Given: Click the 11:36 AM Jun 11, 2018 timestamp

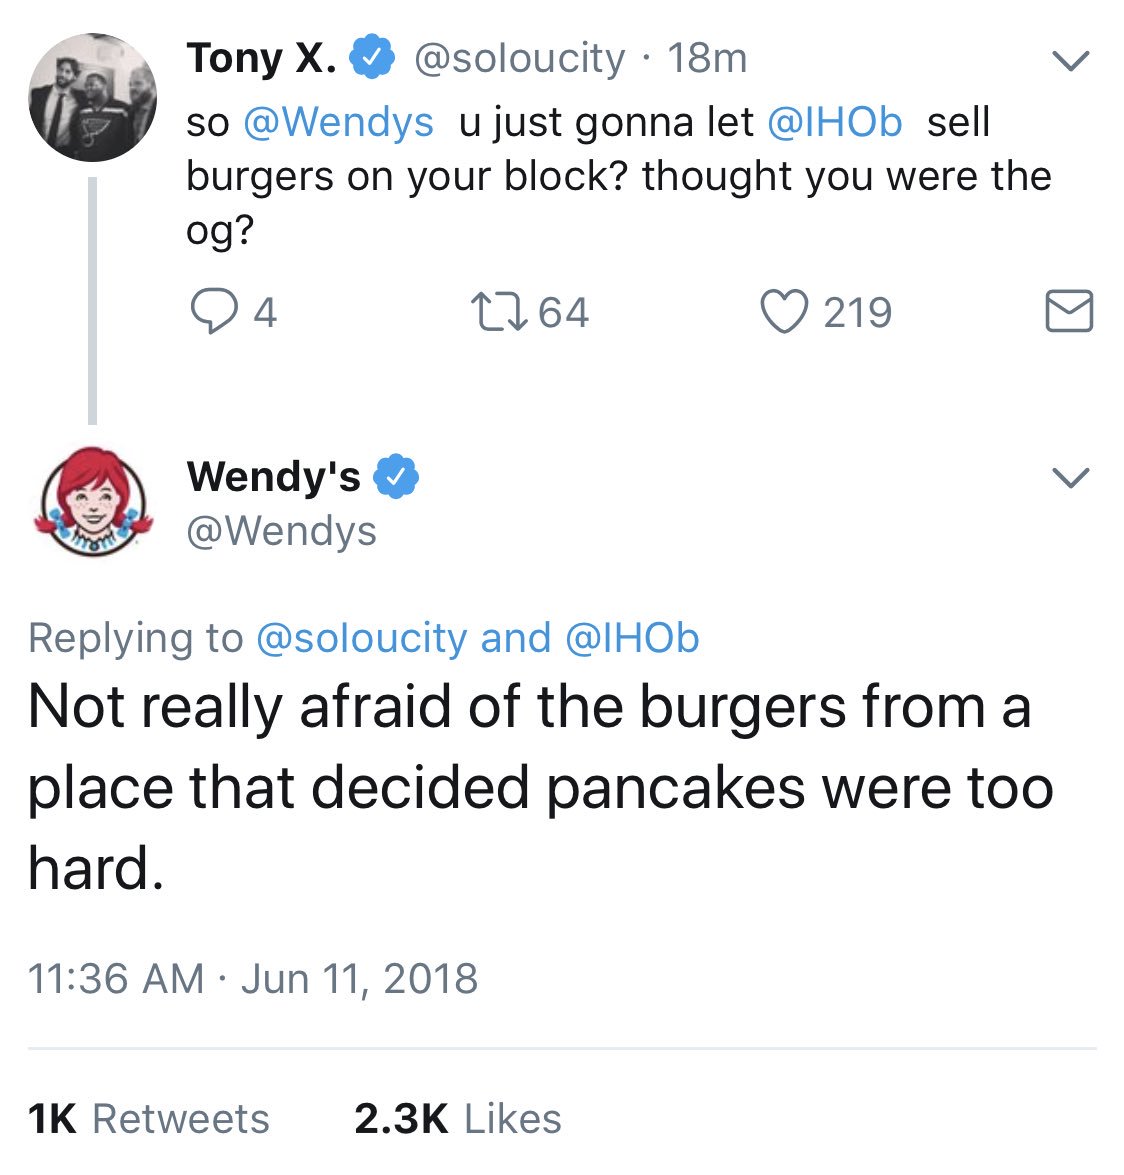Looking at the screenshot, I should 253,979.
